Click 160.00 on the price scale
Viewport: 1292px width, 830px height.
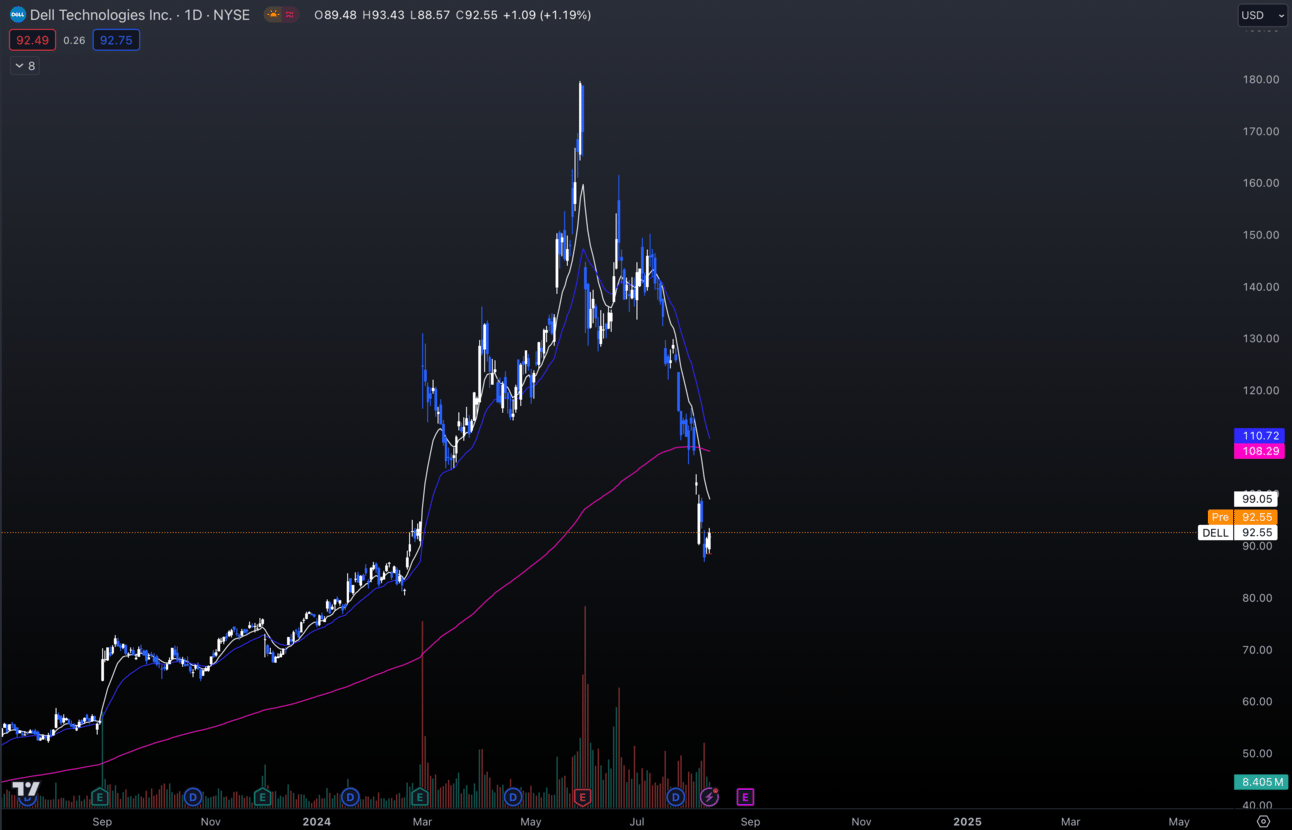(x=1260, y=183)
